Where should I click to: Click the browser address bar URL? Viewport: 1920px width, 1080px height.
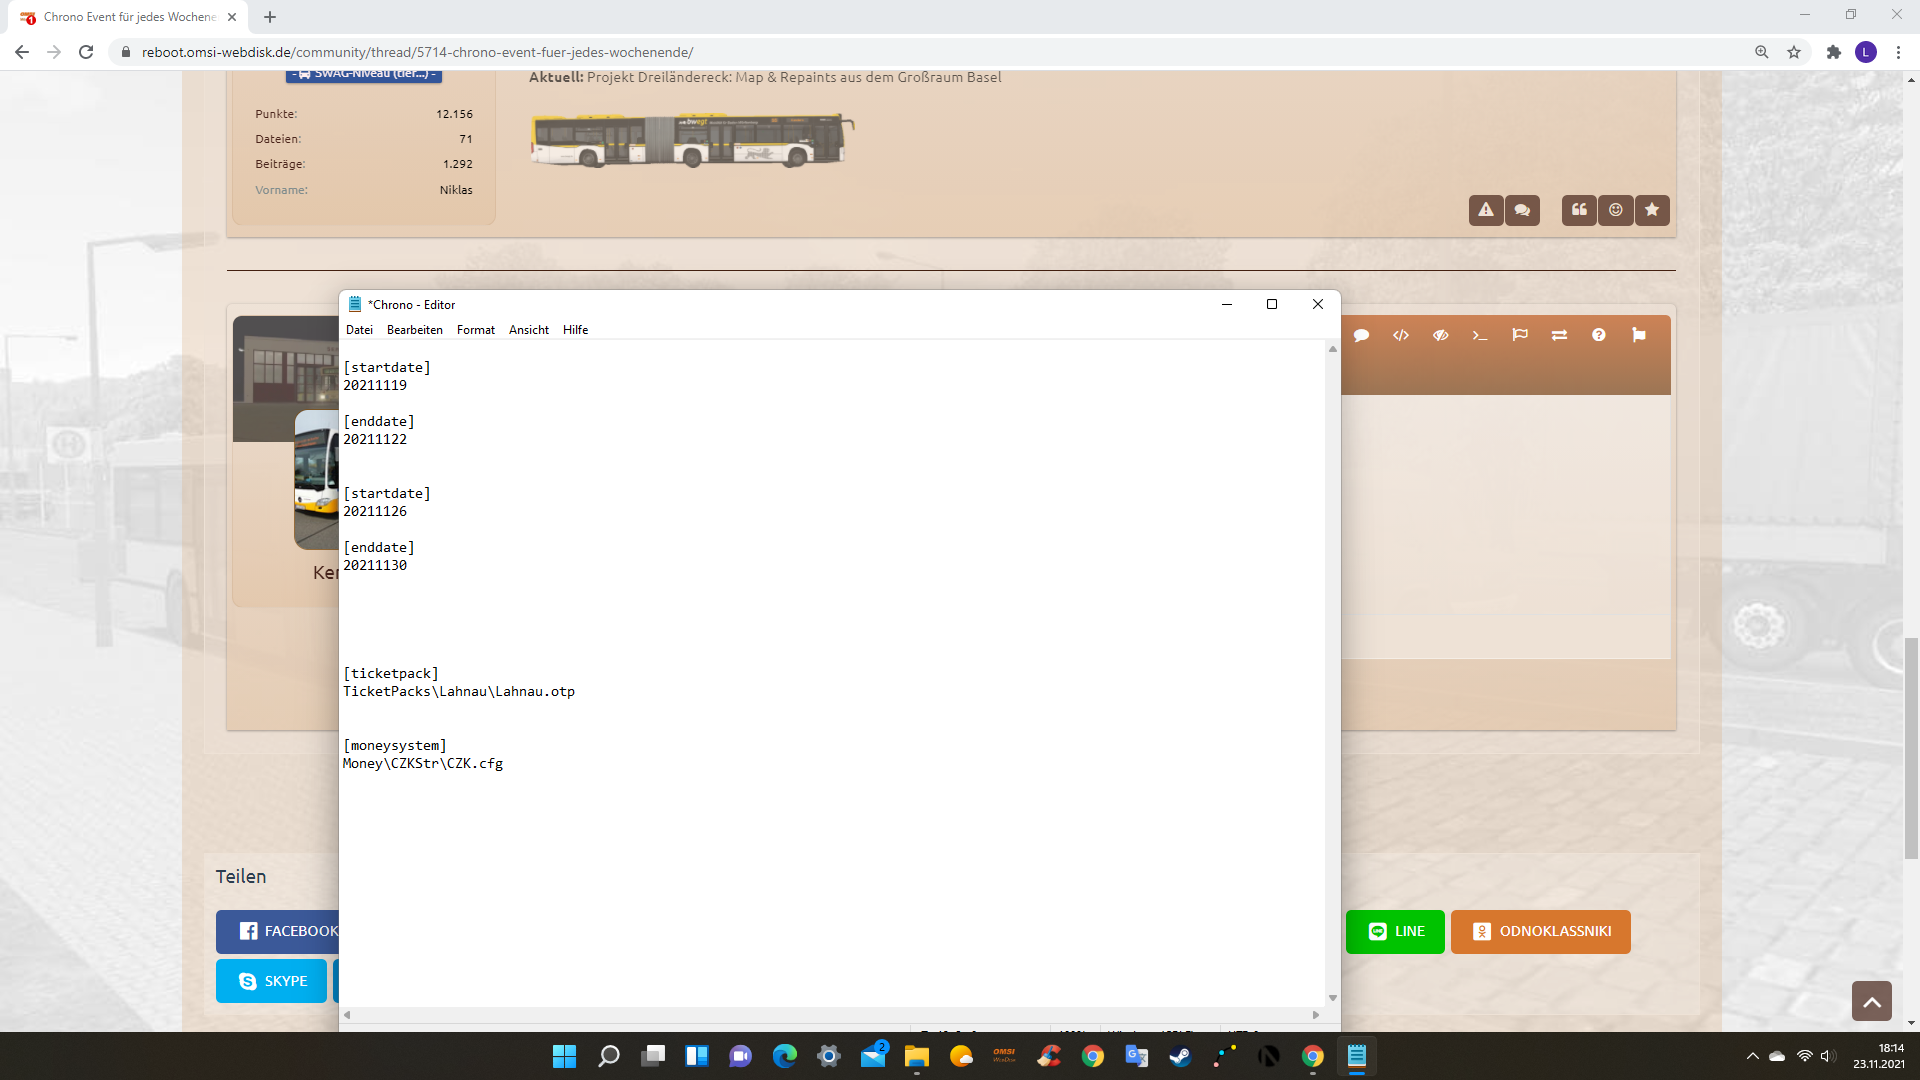click(417, 52)
